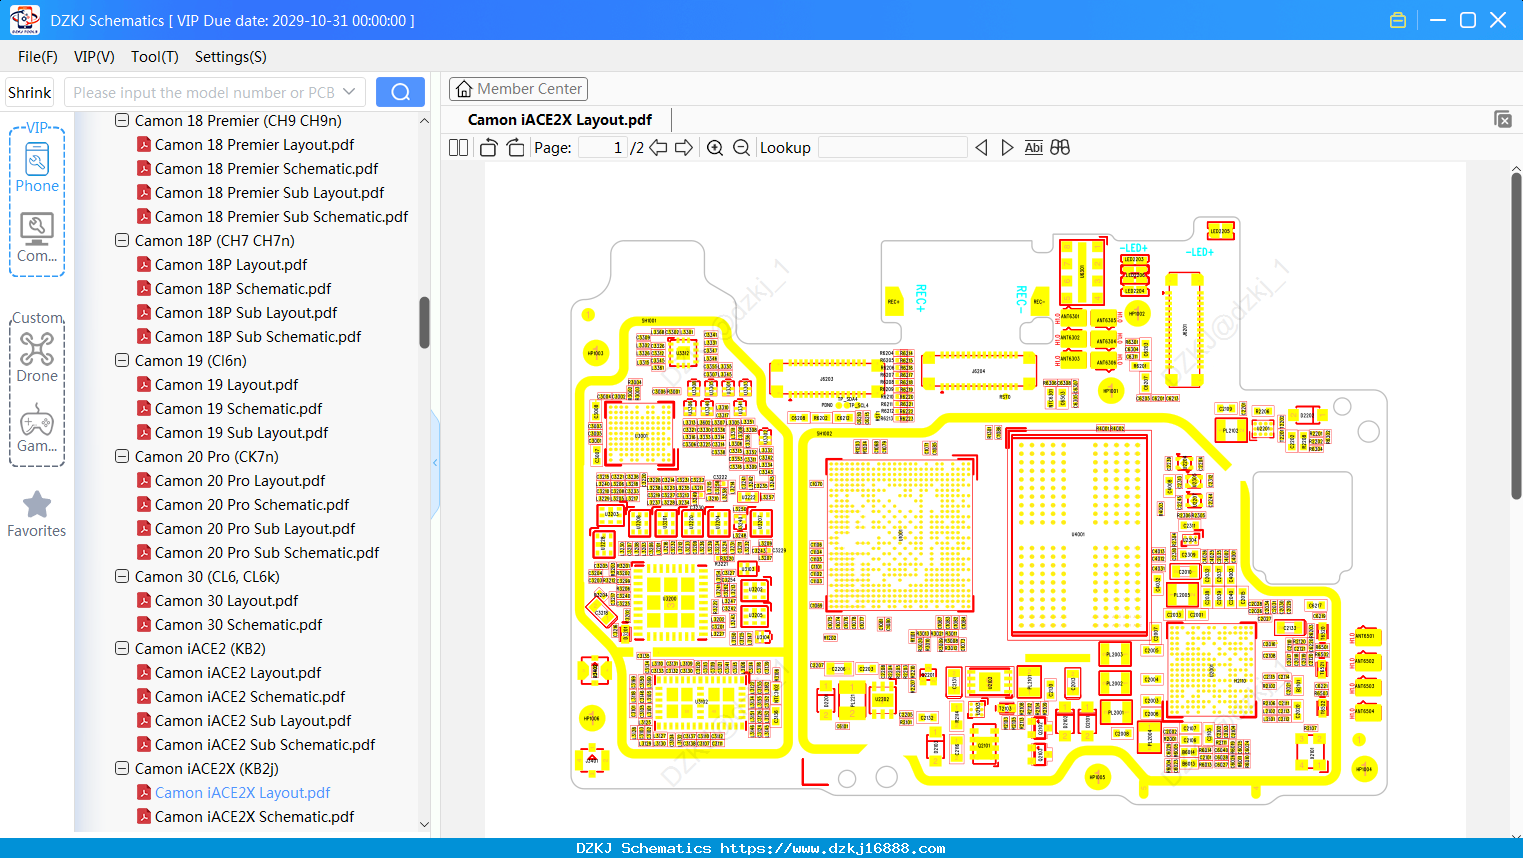Open Camon 18 Premier Layout.pdf
The height and width of the screenshot is (858, 1523).
point(254,145)
